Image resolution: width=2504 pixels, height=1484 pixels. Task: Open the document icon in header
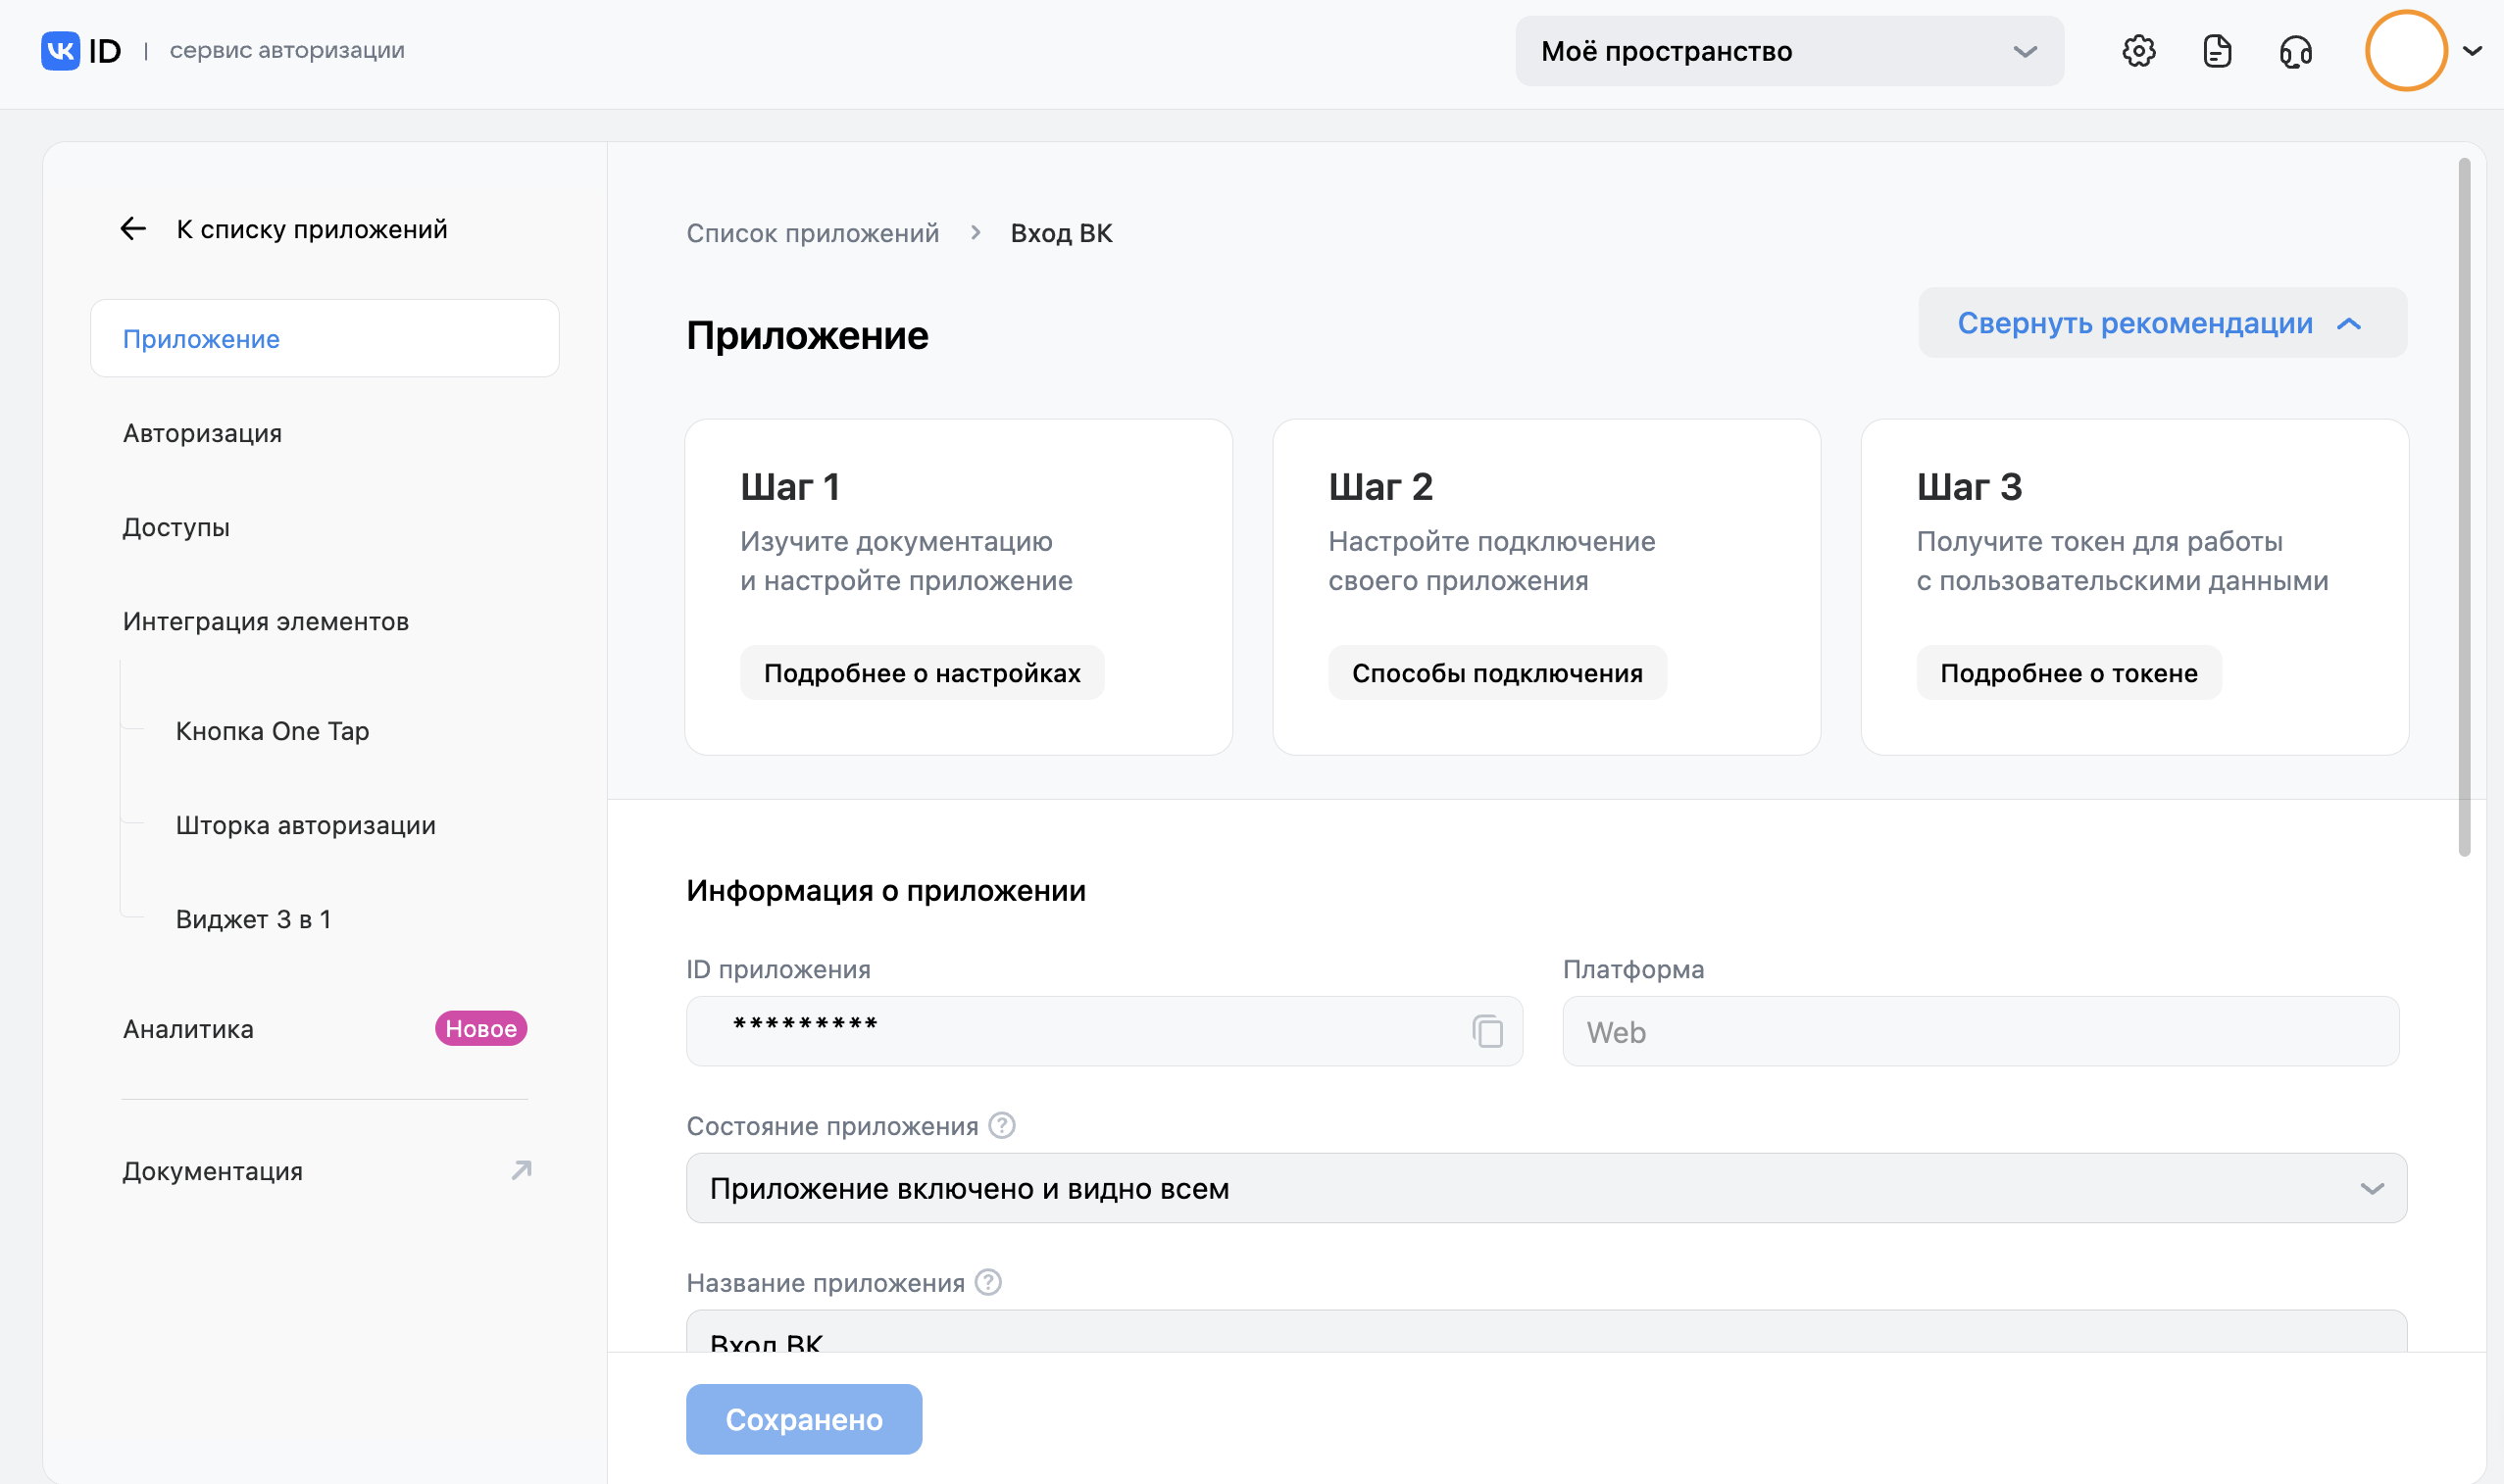click(2217, 51)
